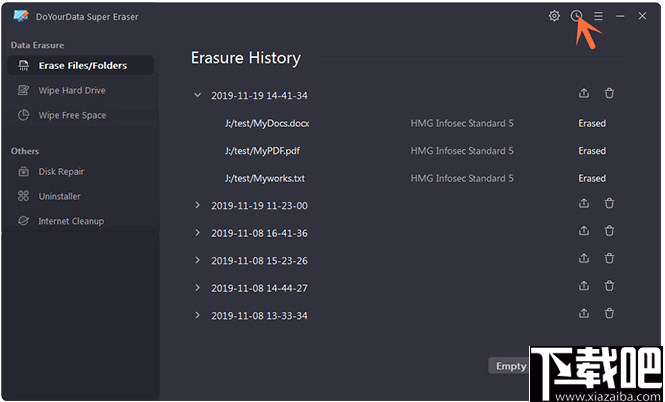Expand the 2019-11-19 11-23-00 entry
The image size is (665, 402).
point(197,205)
